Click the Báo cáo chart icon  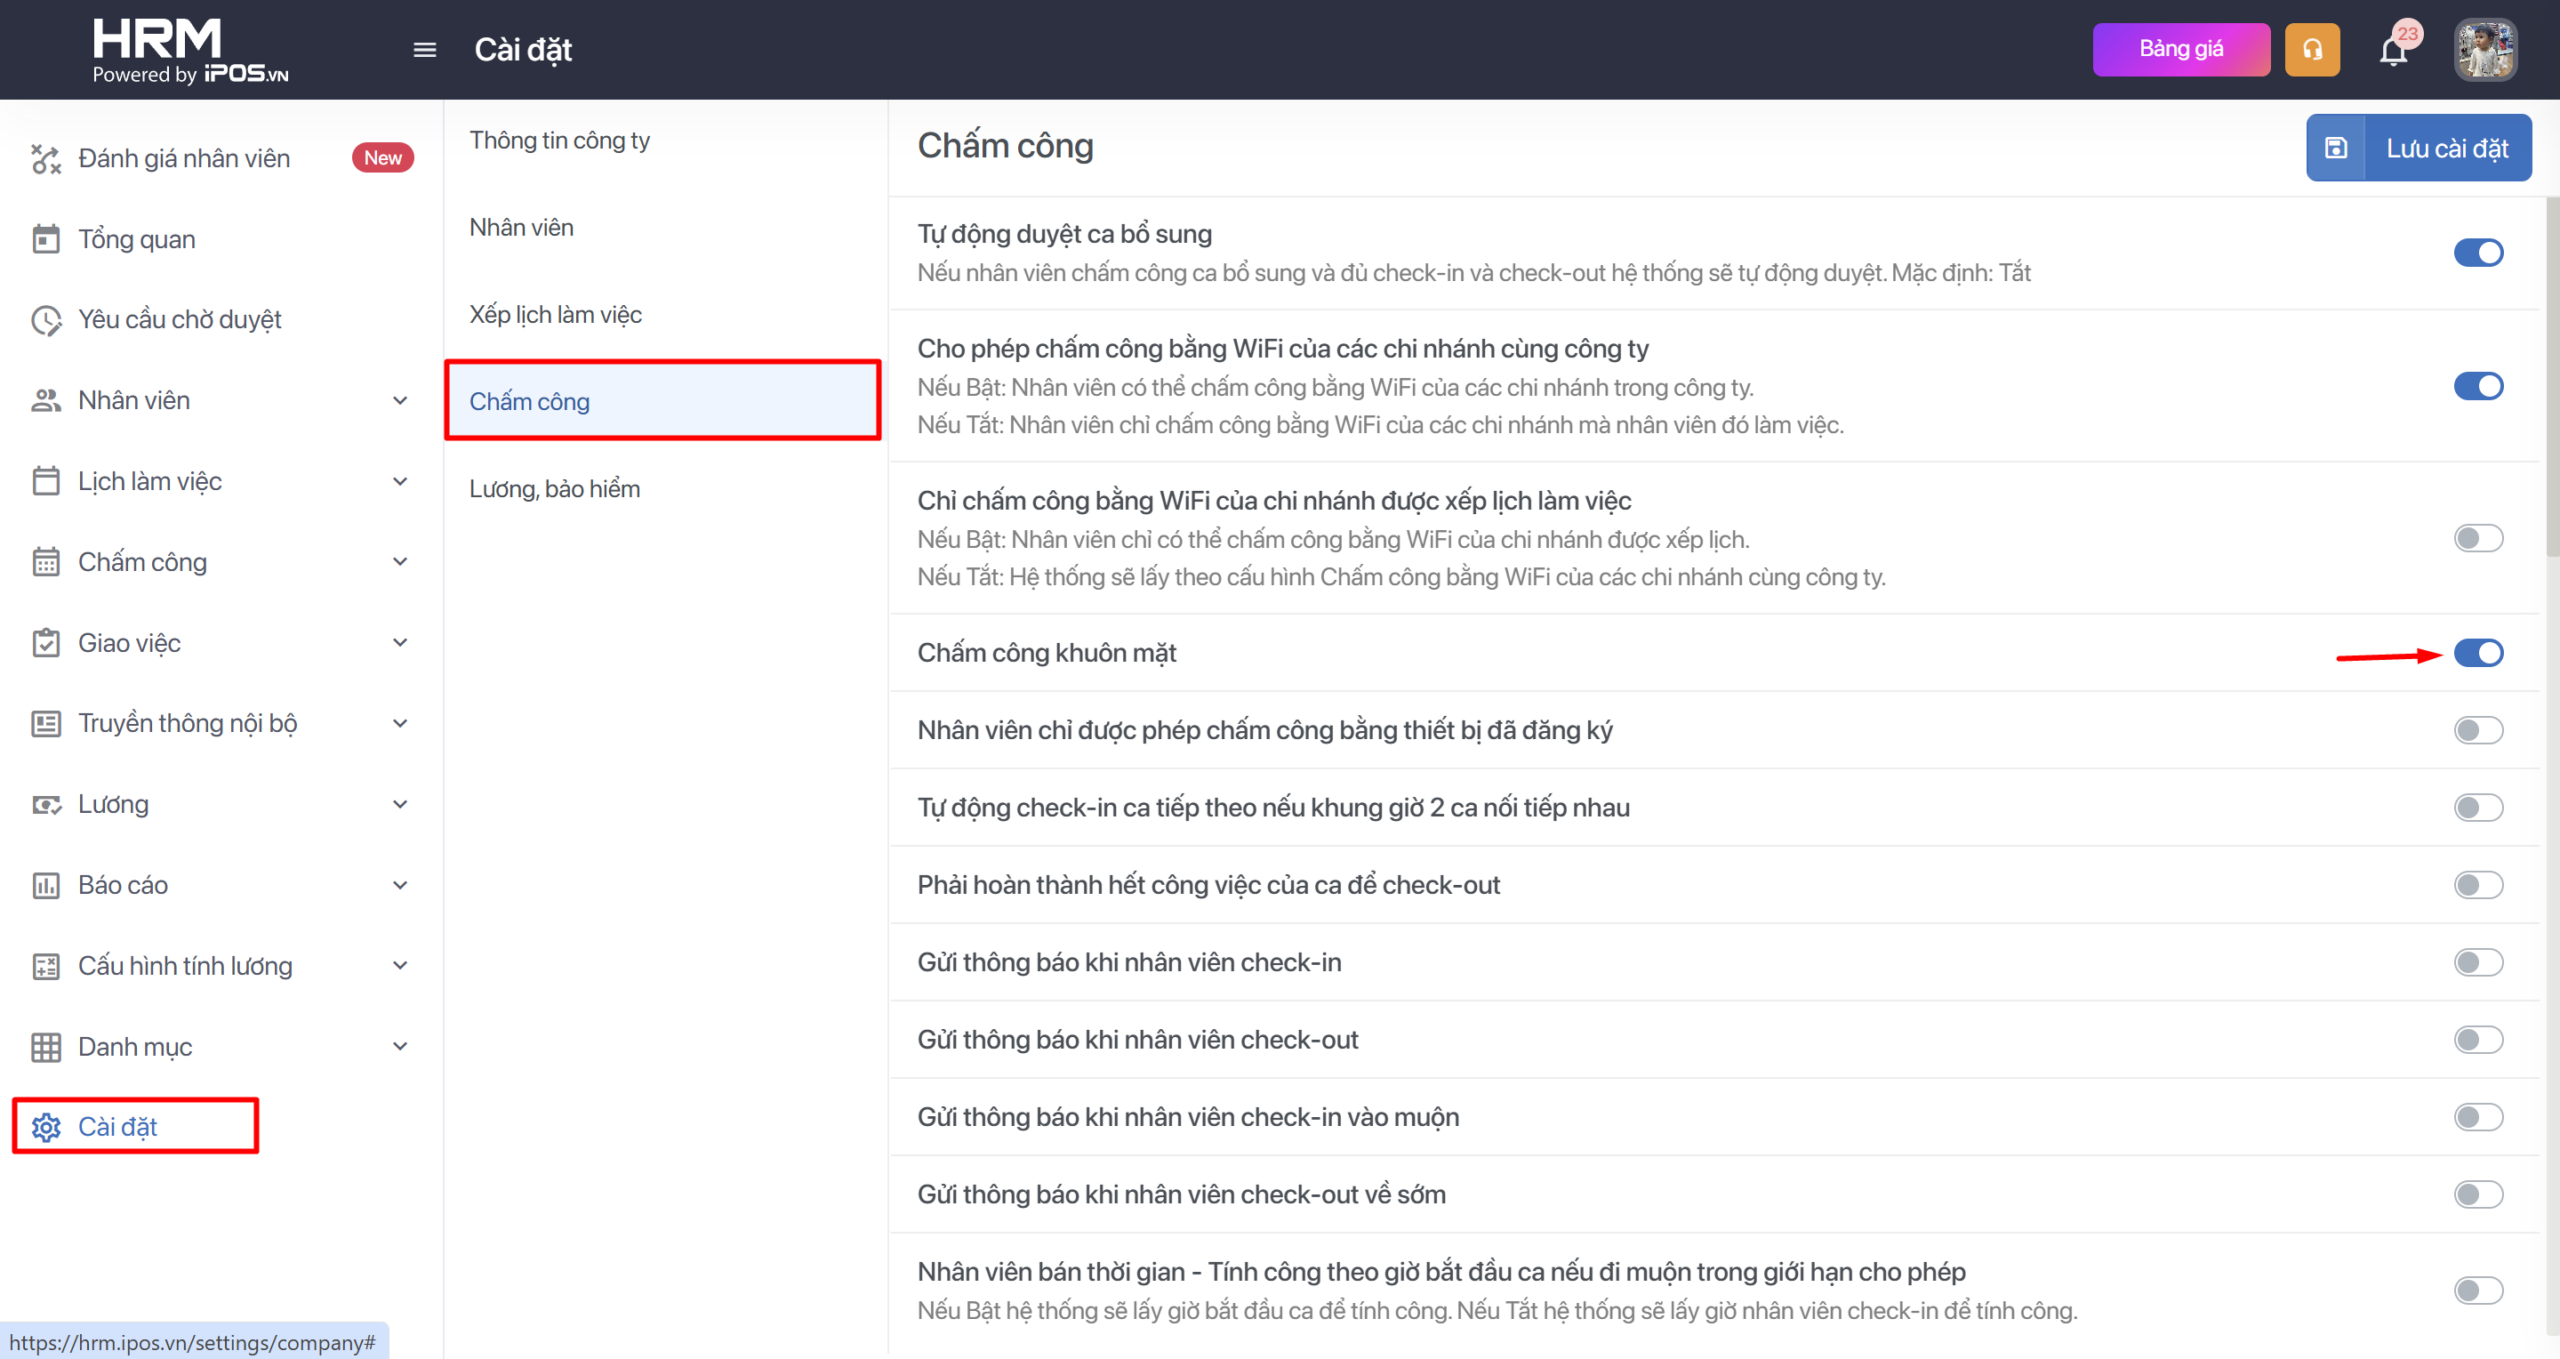[46, 885]
